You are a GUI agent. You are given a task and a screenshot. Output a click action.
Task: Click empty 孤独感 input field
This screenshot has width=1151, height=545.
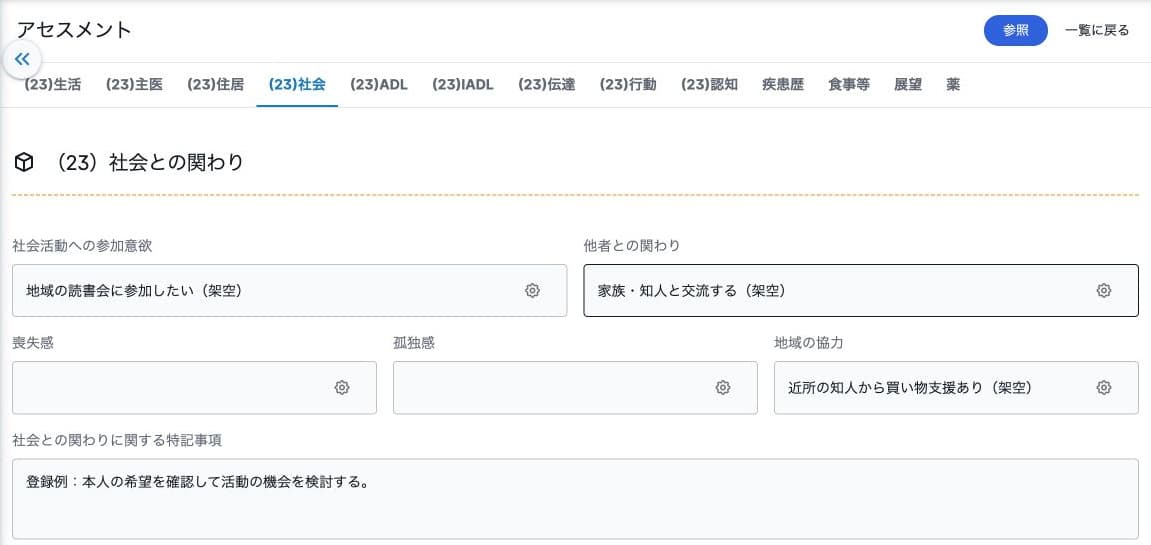pyautogui.click(x=575, y=388)
